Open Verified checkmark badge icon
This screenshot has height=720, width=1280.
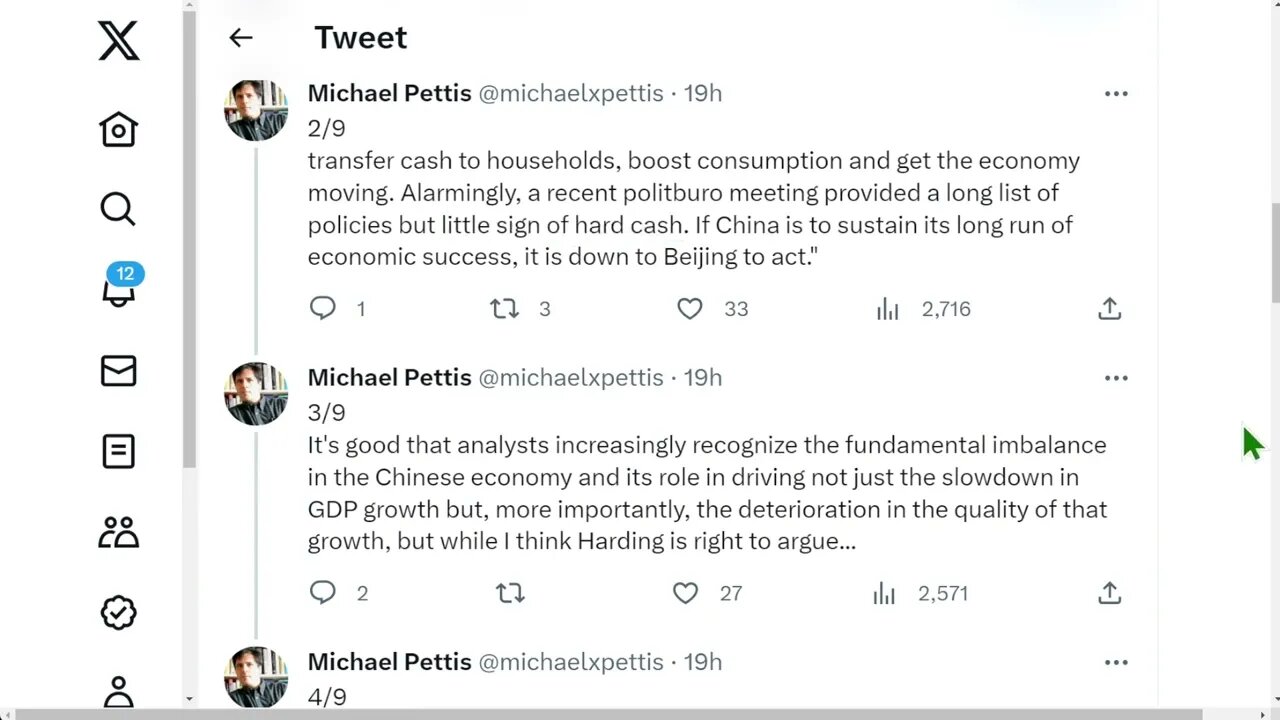(x=118, y=612)
